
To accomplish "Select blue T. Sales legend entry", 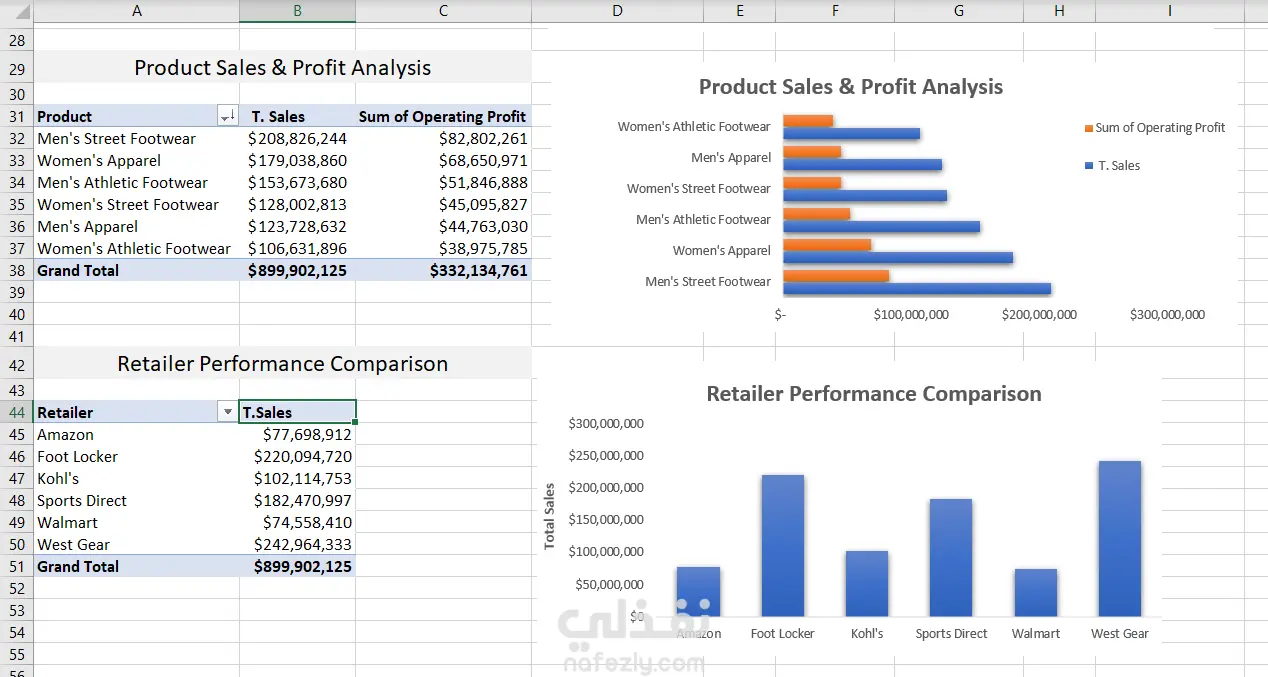I will 1112,166.
